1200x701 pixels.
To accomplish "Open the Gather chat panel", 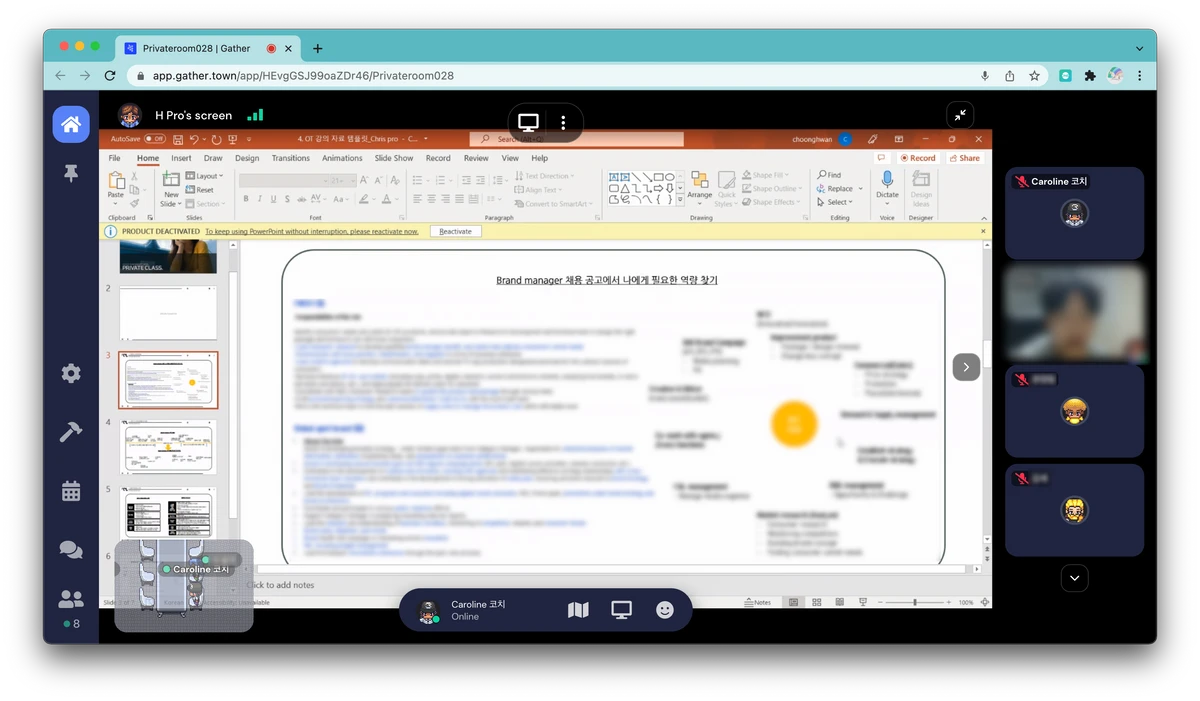I will 71,550.
